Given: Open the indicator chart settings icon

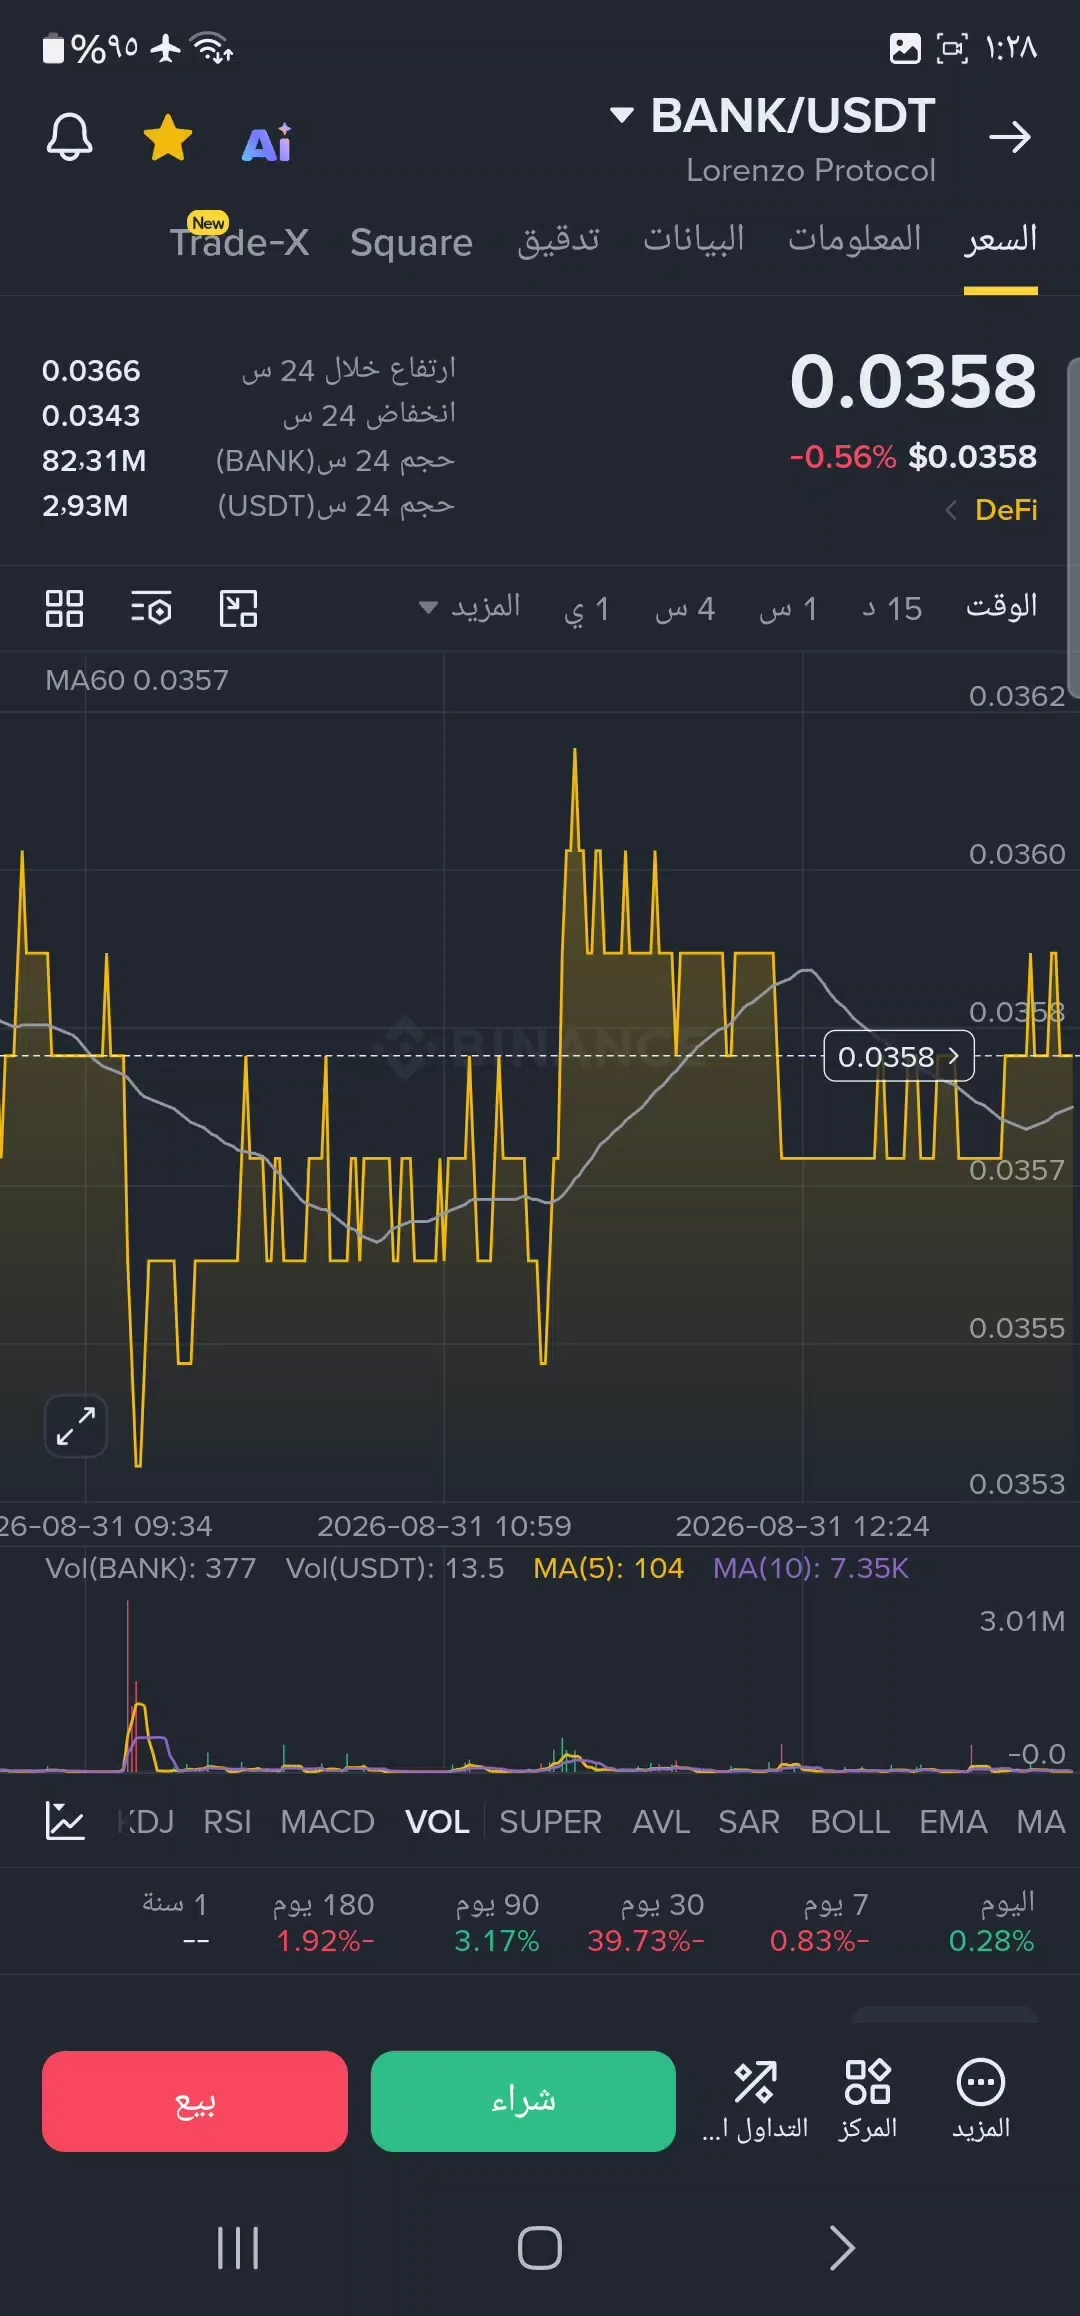Looking at the screenshot, I should coord(65,1821).
